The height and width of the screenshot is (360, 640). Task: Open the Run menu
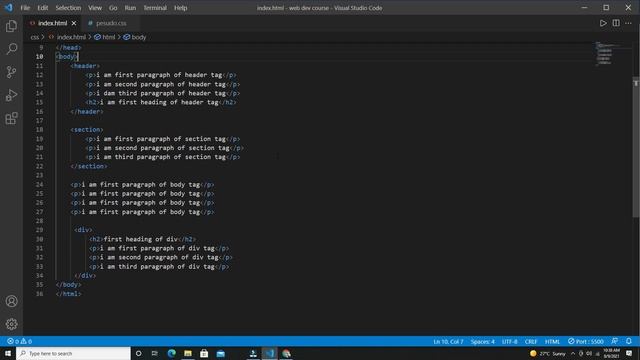point(130,8)
